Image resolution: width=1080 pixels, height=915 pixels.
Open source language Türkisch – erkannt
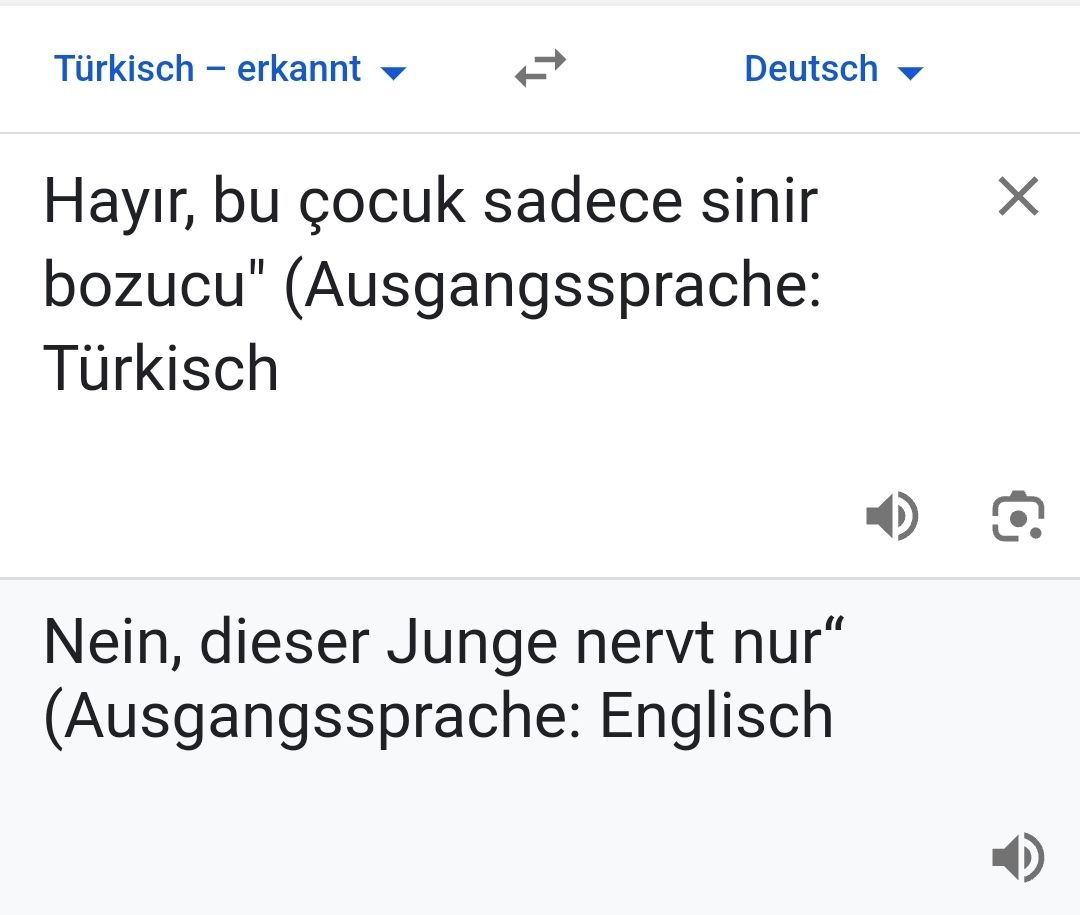(208, 69)
